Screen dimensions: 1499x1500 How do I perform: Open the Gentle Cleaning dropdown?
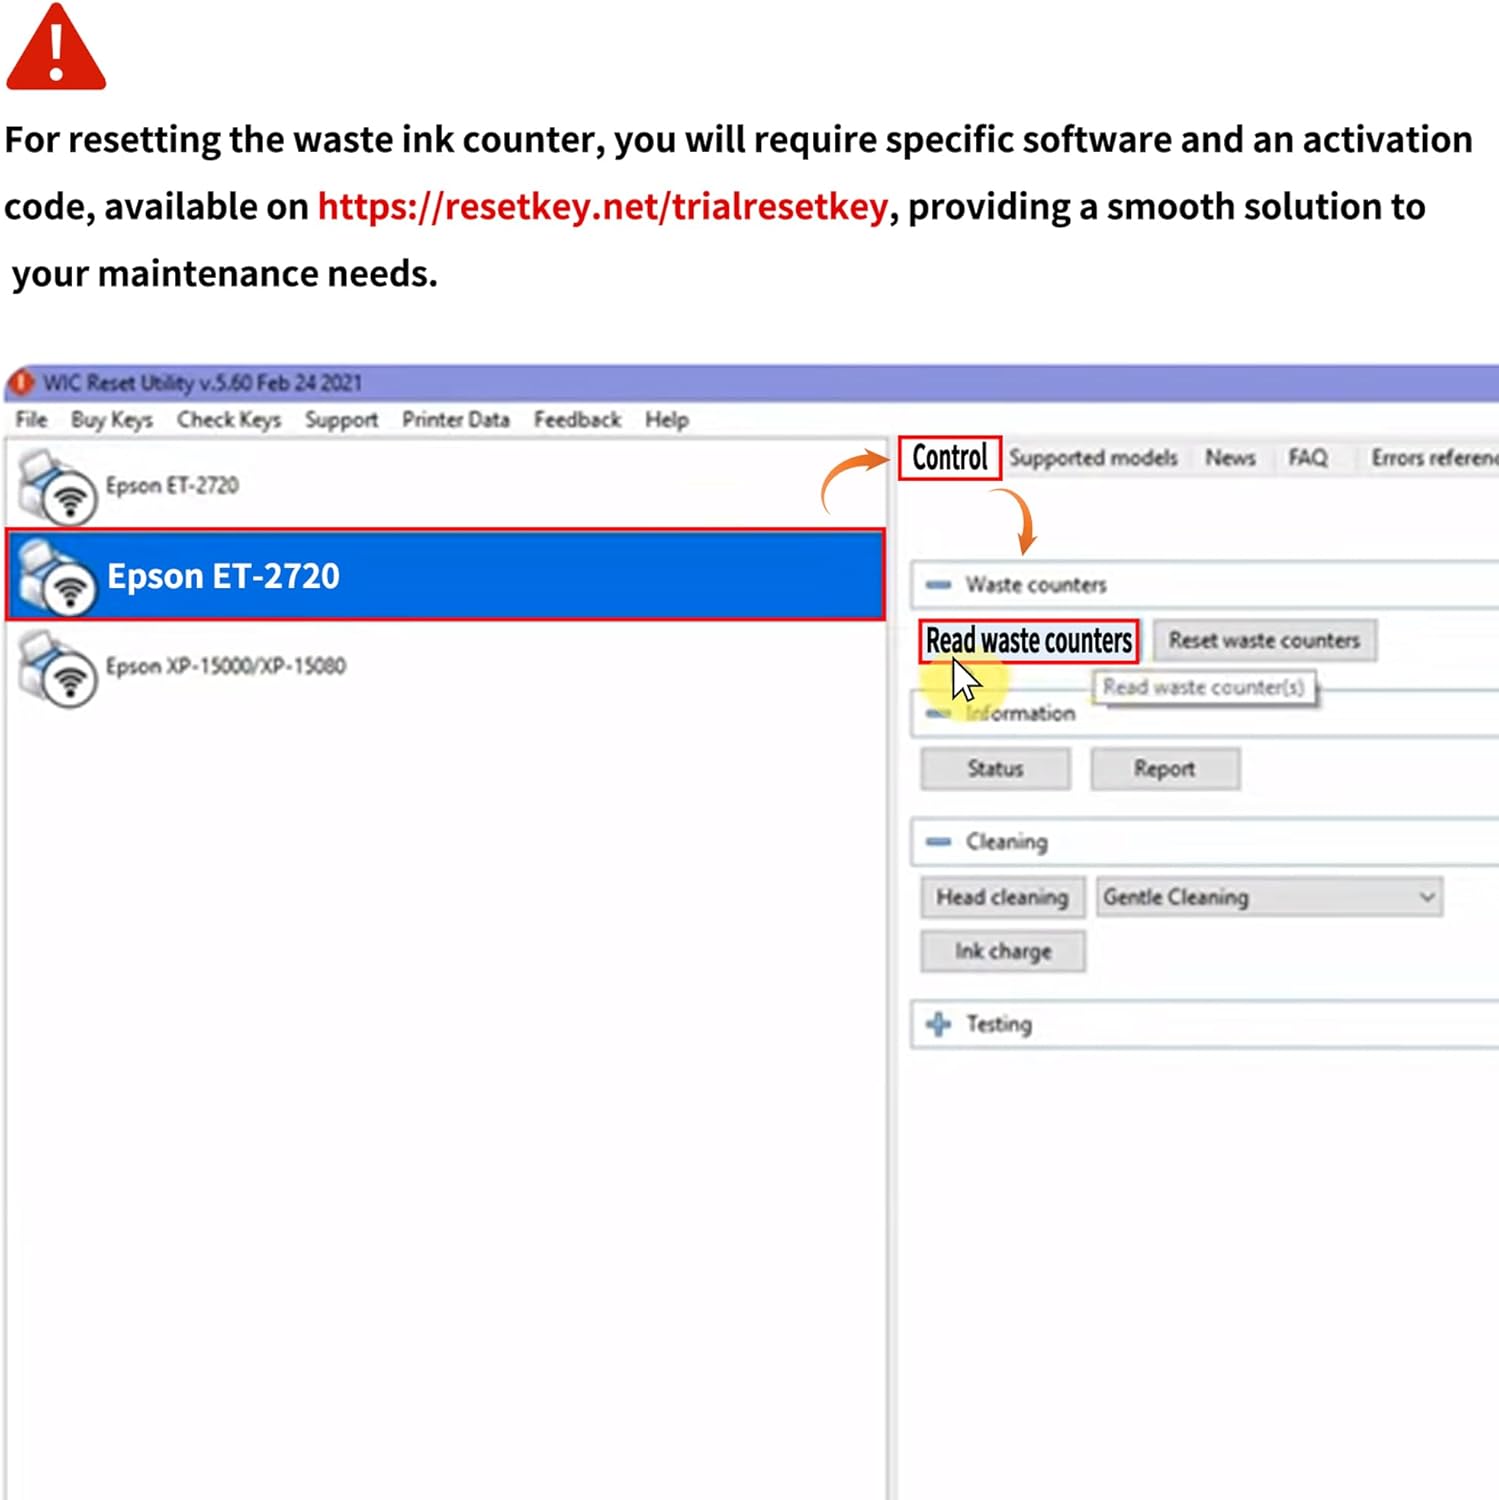pos(1270,897)
